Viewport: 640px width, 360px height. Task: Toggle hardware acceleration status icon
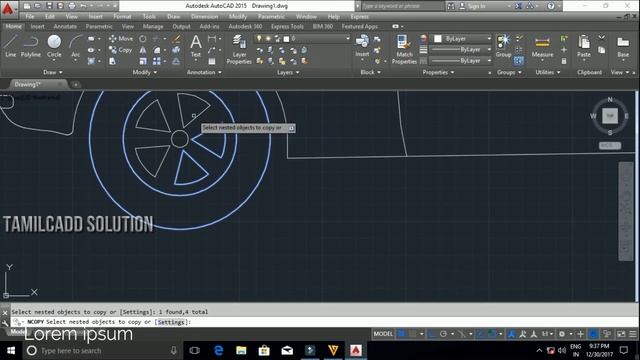click(x=593, y=334)
